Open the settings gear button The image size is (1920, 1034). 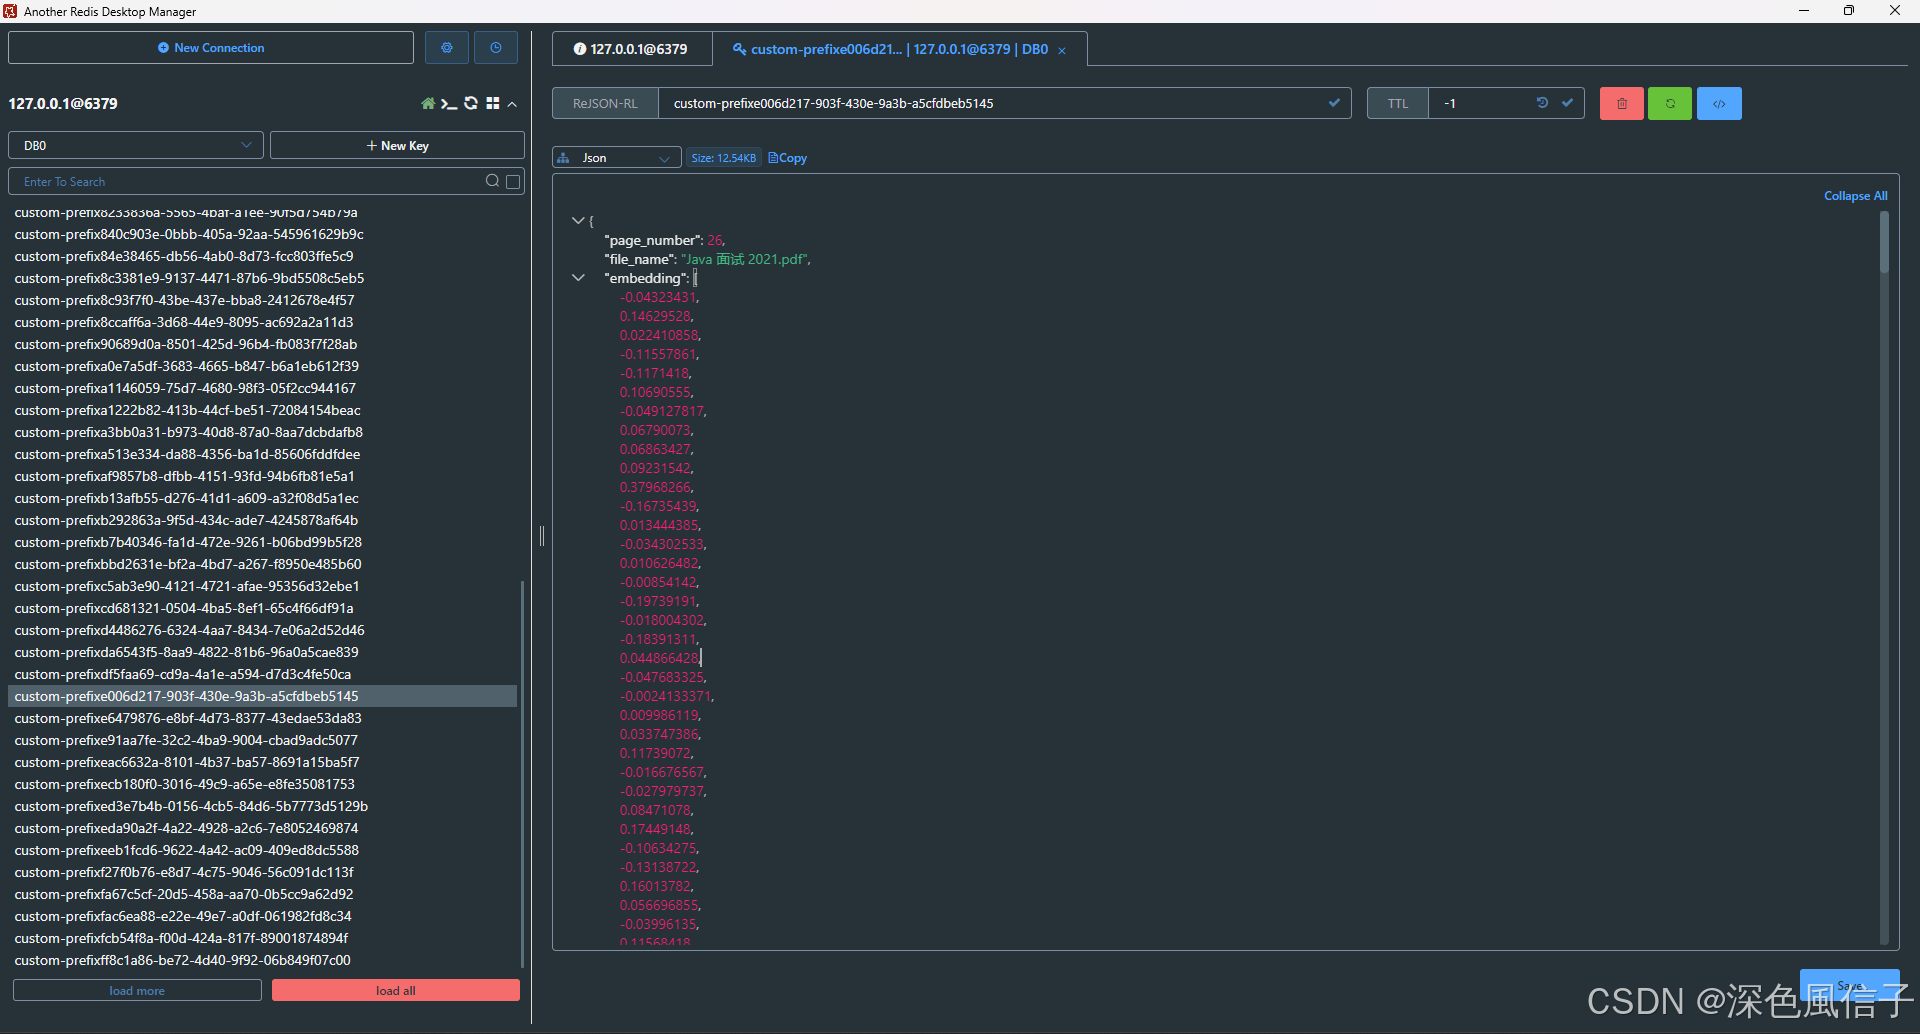[447, 48]
